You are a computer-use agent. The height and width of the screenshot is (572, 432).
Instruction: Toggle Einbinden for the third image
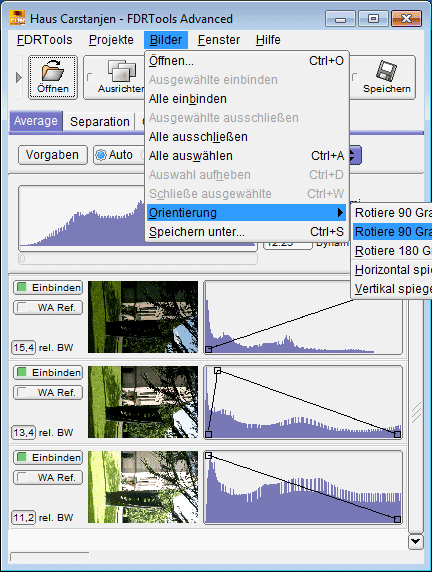coord(48,457)
